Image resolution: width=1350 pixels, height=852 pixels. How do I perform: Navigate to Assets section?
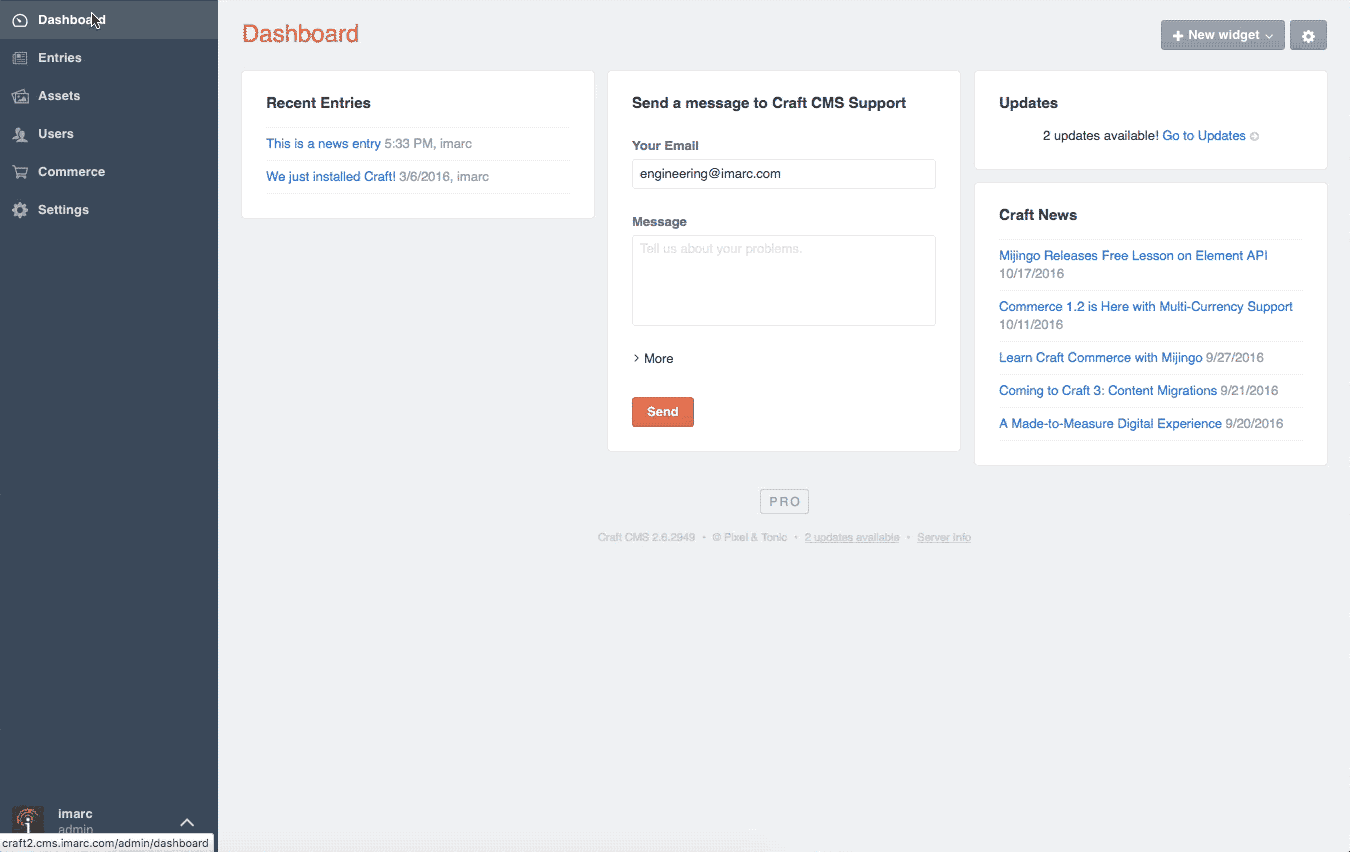pyautogui.click(x=109, y=96)
